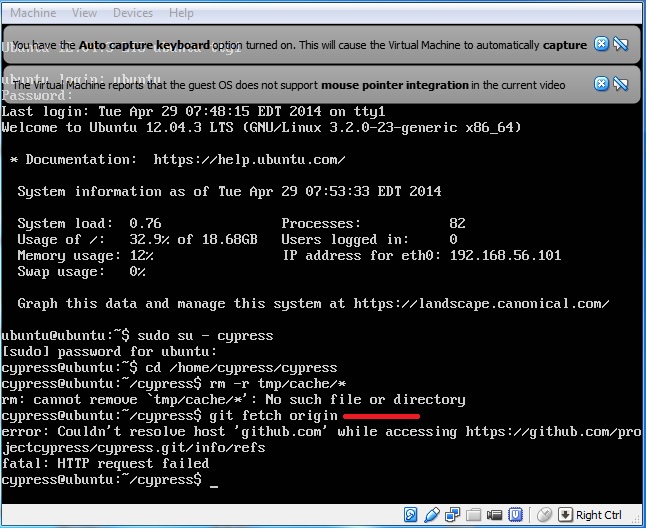Open the Help menu

pyautogui.click(x=181, y=13)
